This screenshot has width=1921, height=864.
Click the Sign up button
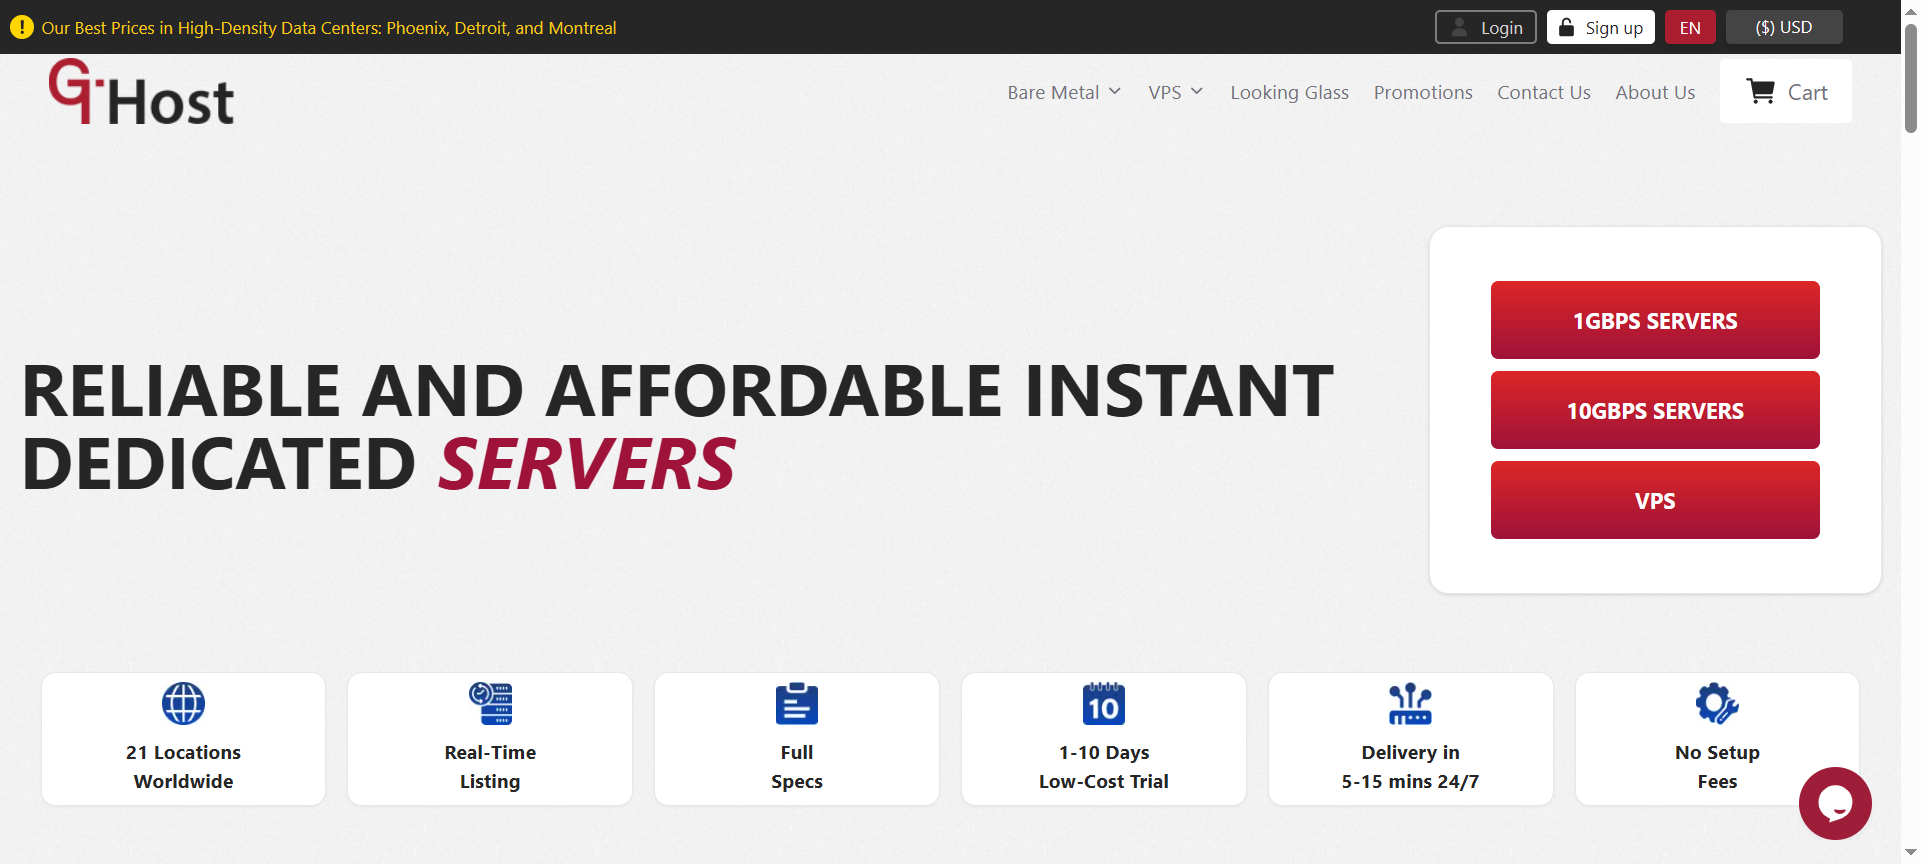[1600, 28]
